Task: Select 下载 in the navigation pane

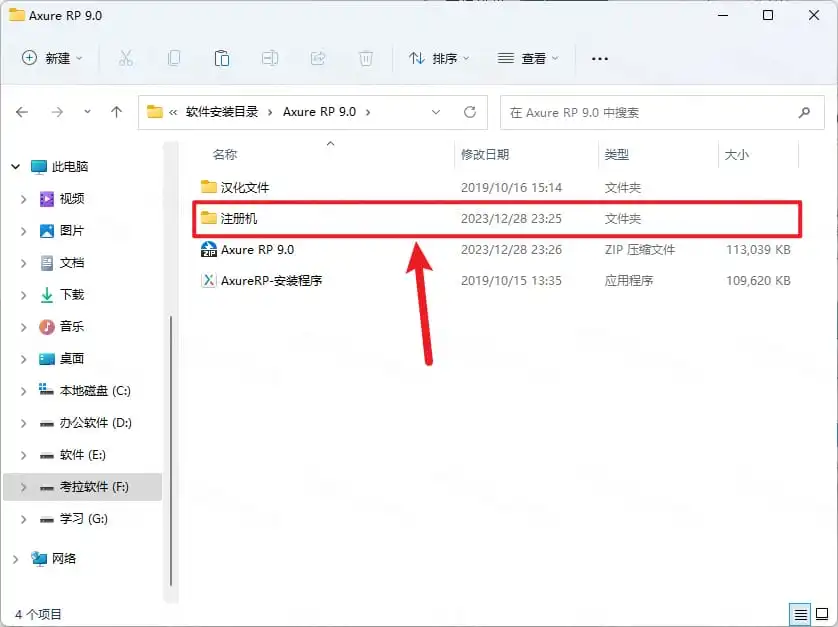Action: coord(72,295)
